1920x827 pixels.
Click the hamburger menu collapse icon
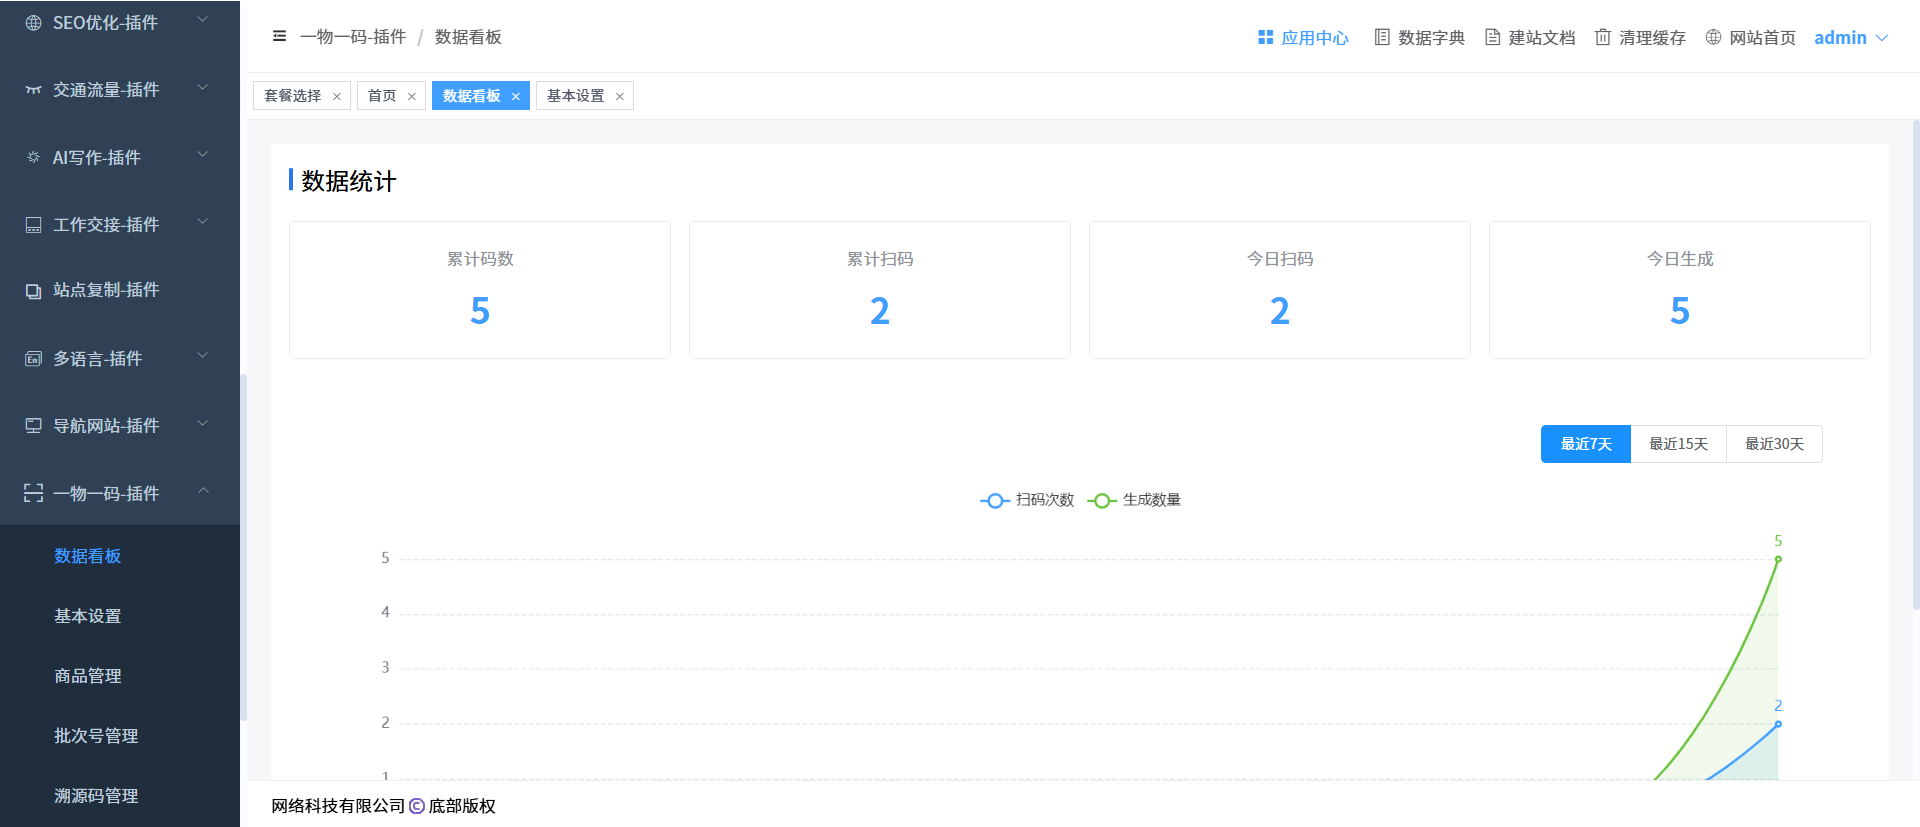279,37
